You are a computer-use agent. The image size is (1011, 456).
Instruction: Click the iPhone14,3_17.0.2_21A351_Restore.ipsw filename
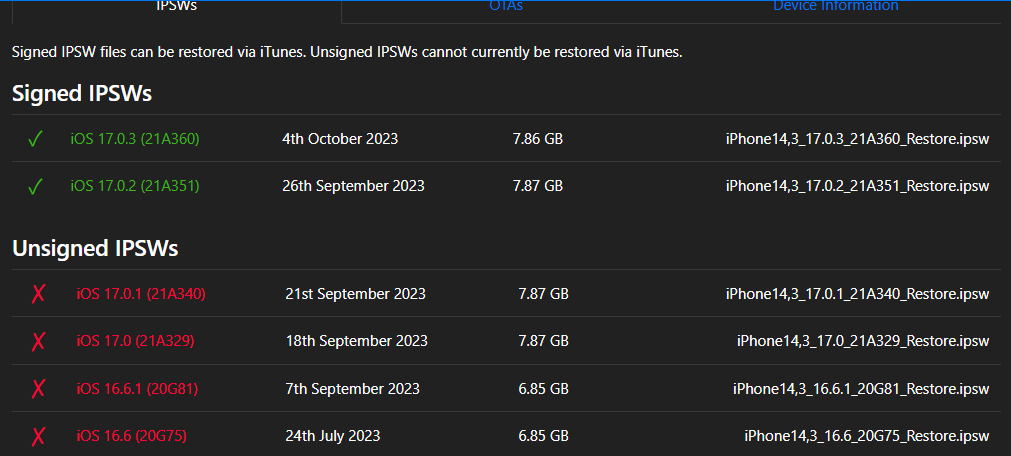tap(858, 186)
